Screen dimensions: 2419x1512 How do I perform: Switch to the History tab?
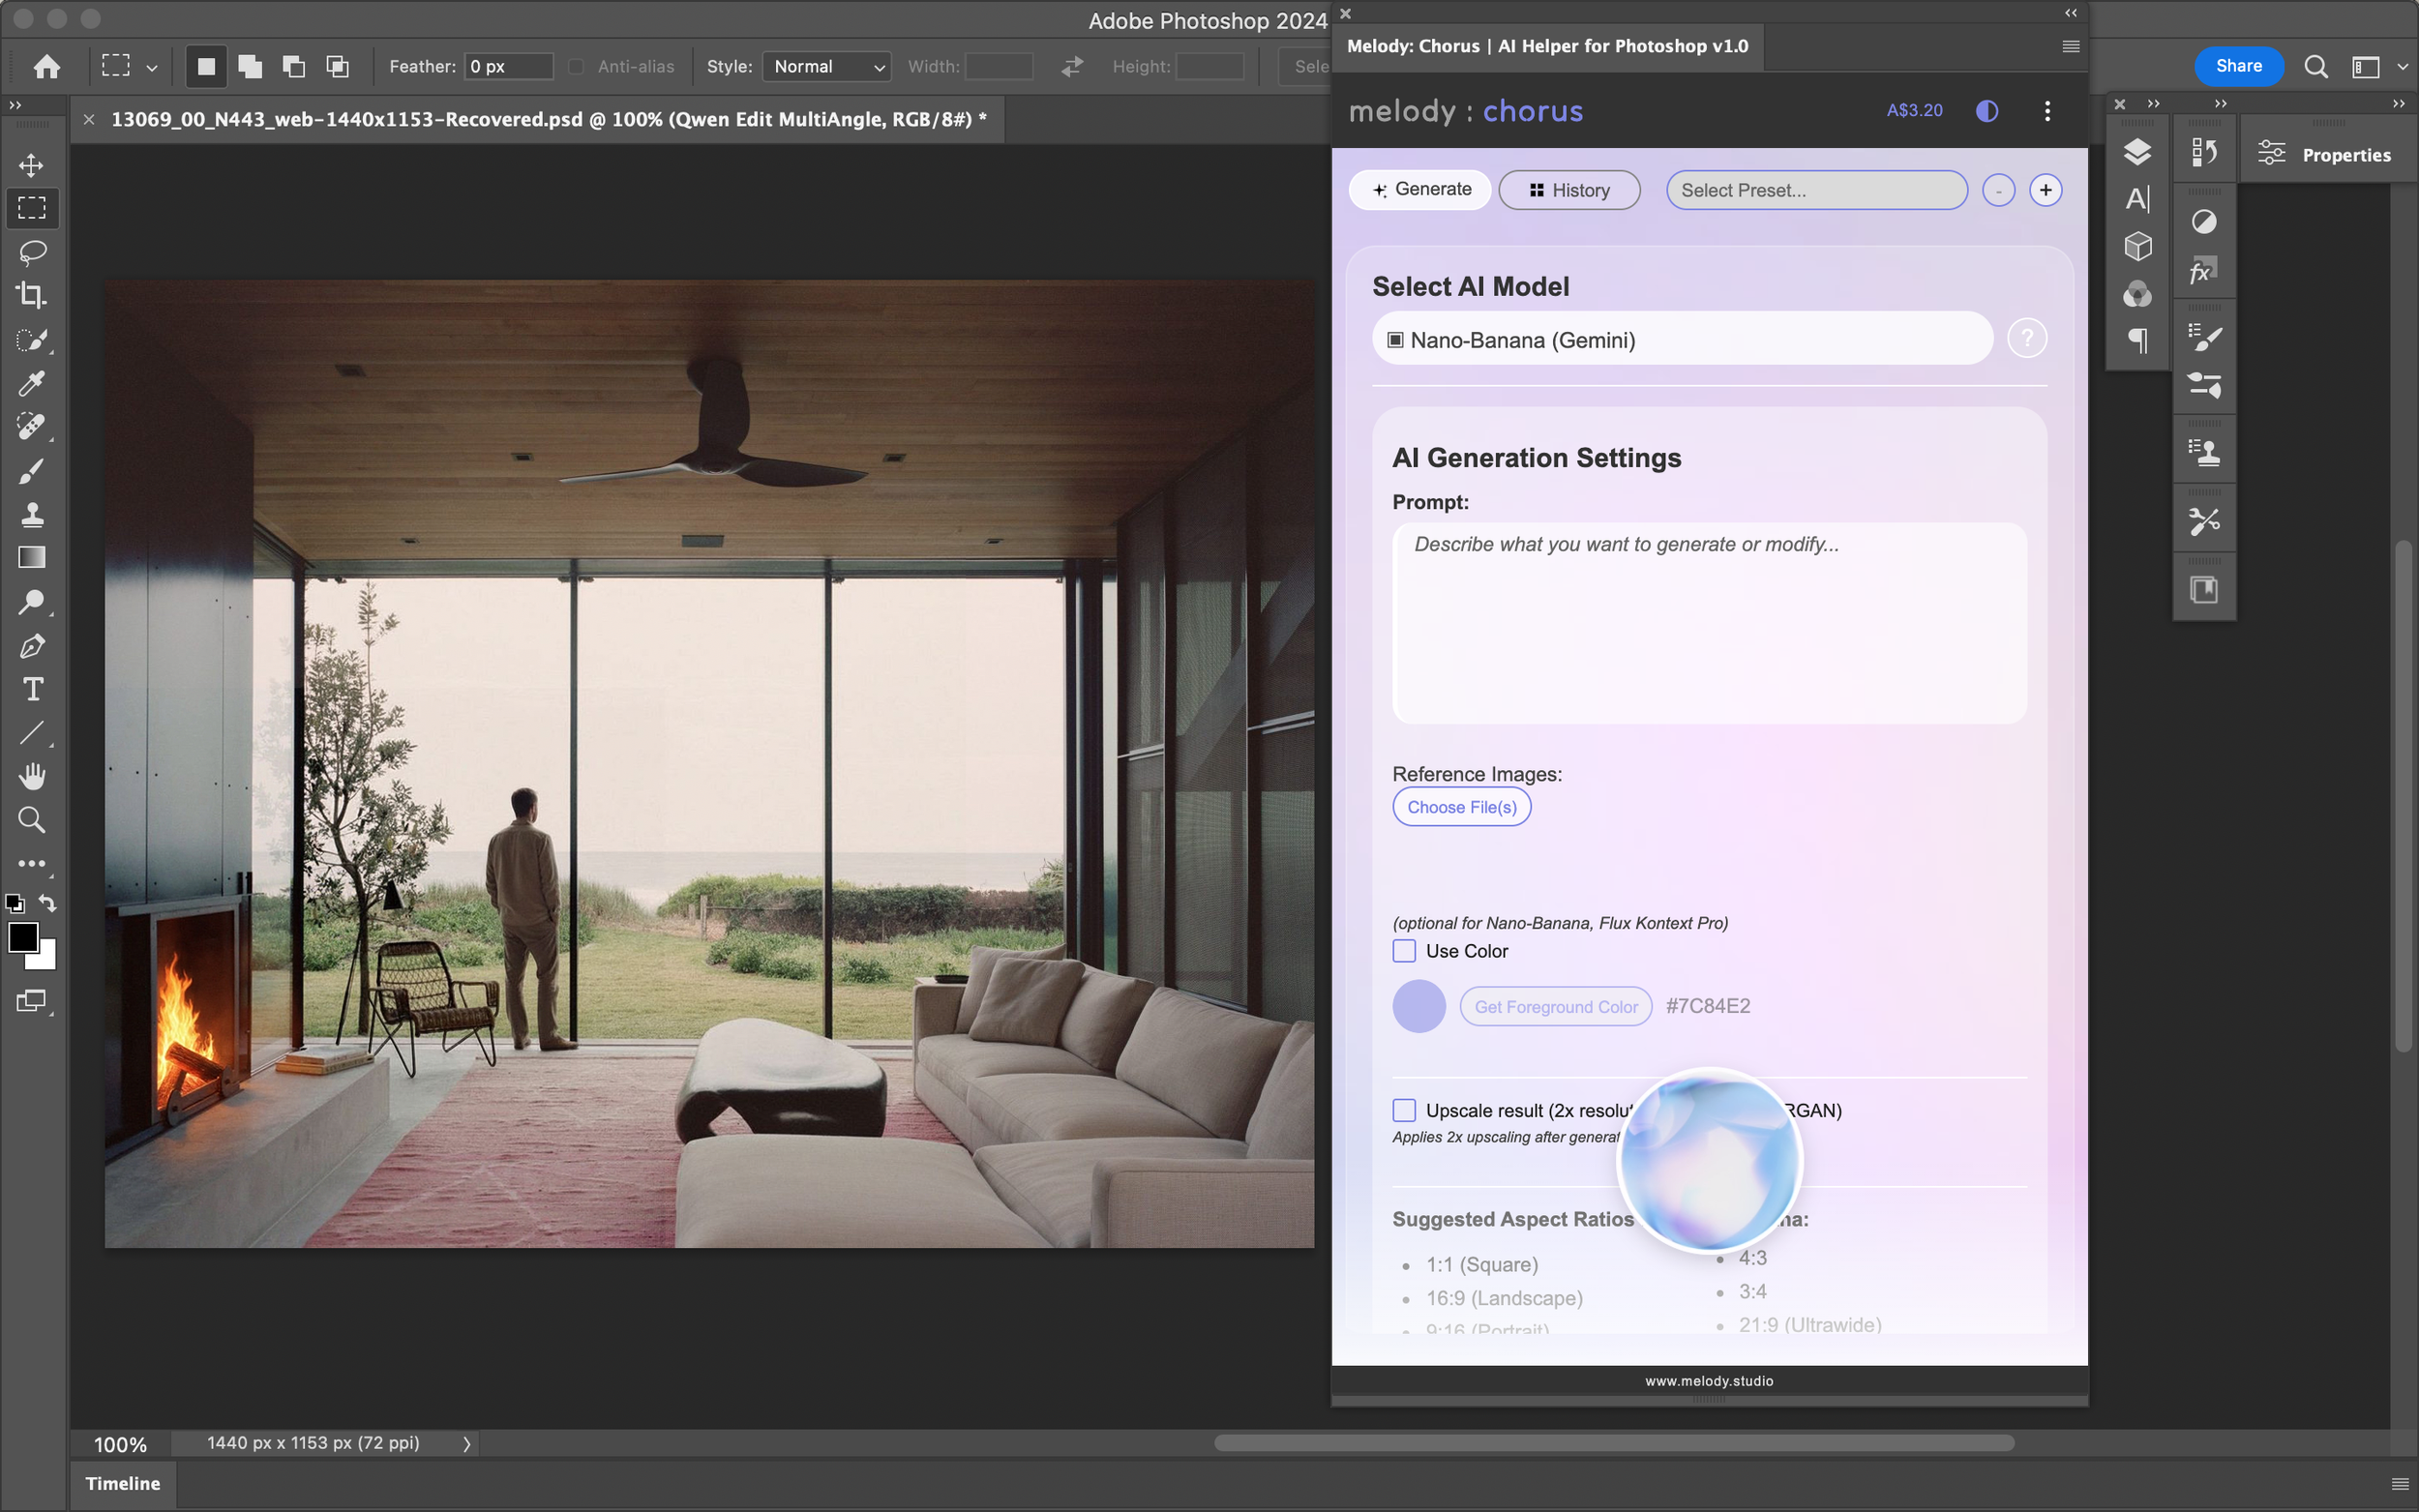pos(1568,190)
